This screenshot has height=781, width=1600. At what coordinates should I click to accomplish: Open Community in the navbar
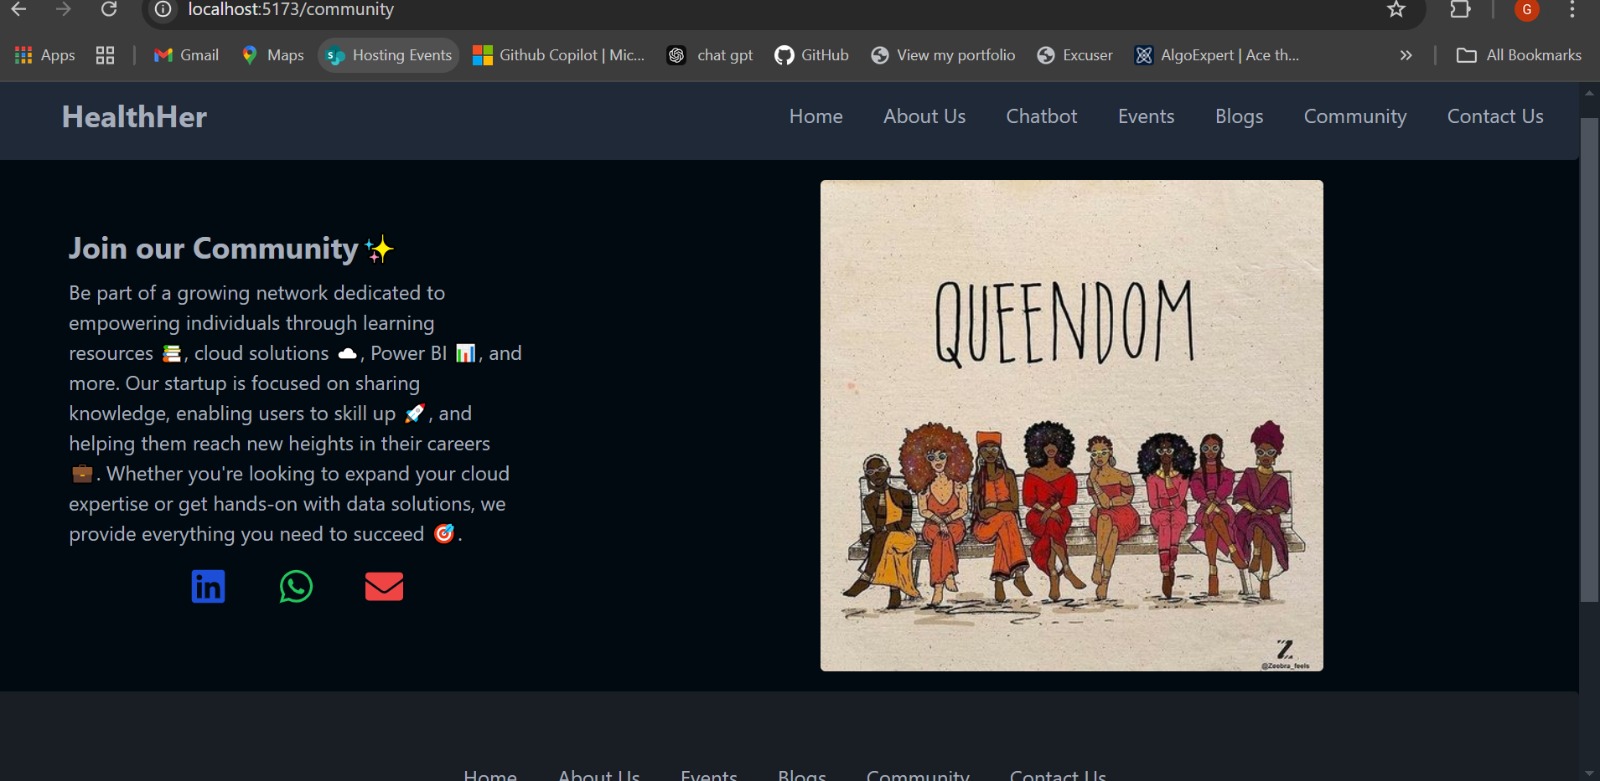coord(1355,116)
